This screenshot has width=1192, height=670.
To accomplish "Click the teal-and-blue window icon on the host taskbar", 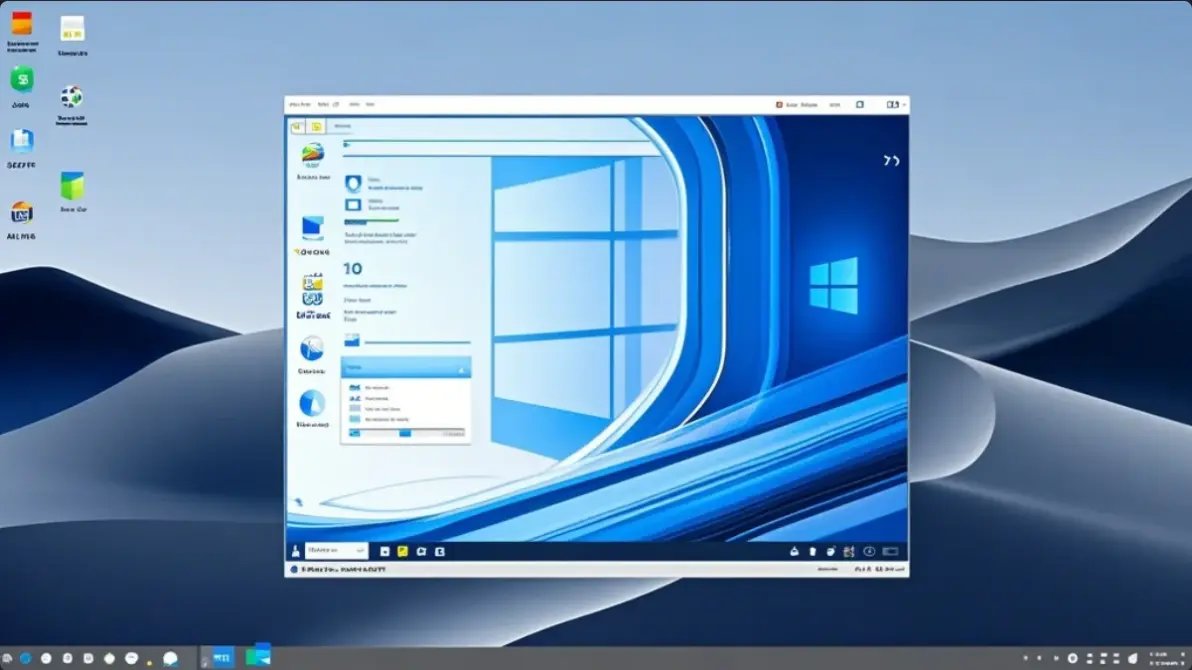I will [x=258, y=656].
